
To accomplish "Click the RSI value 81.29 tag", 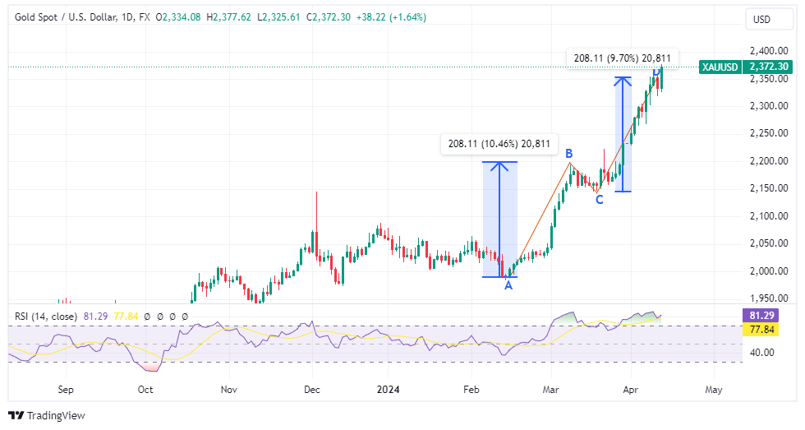I will [762, 316].
